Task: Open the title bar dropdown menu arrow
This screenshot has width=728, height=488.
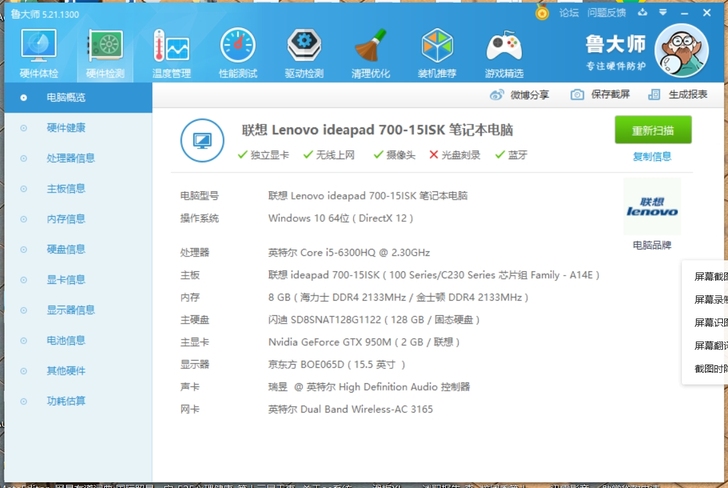Action: (663, 13)
